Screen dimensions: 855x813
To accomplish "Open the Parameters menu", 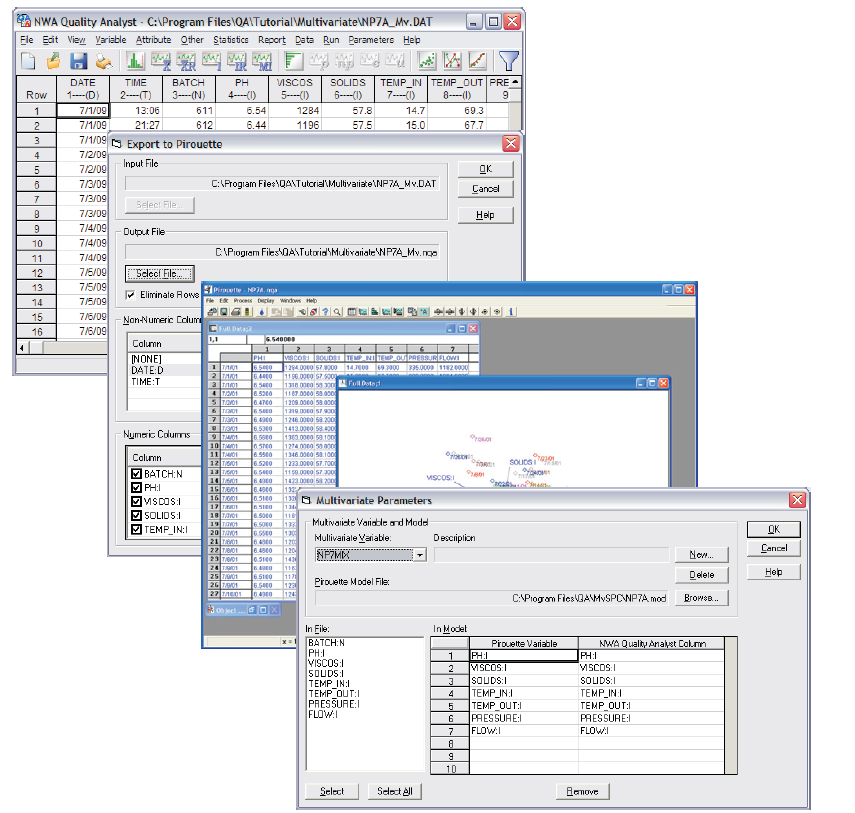I will [371, 40].
